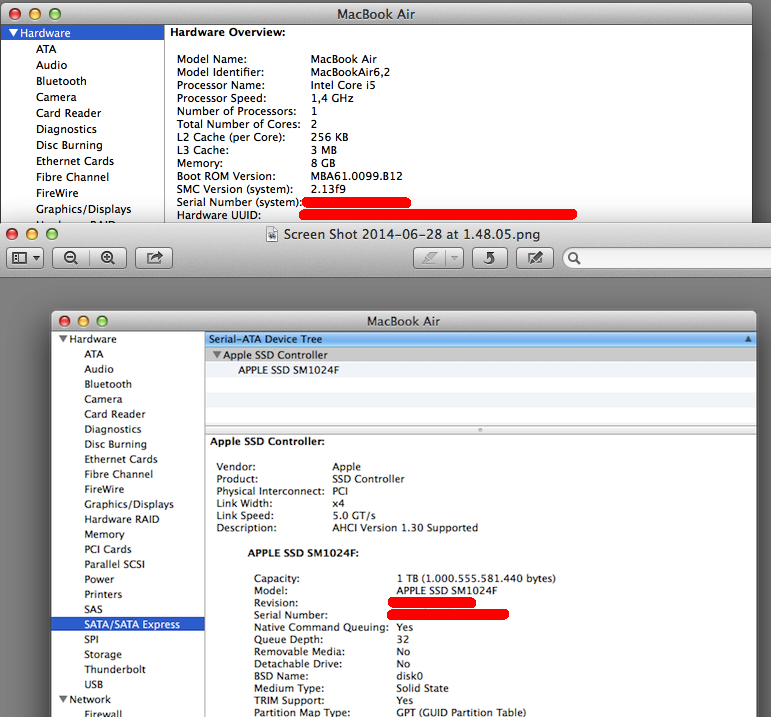
Task: Select USB in the lower sidebar
Action: pos(93,685)
